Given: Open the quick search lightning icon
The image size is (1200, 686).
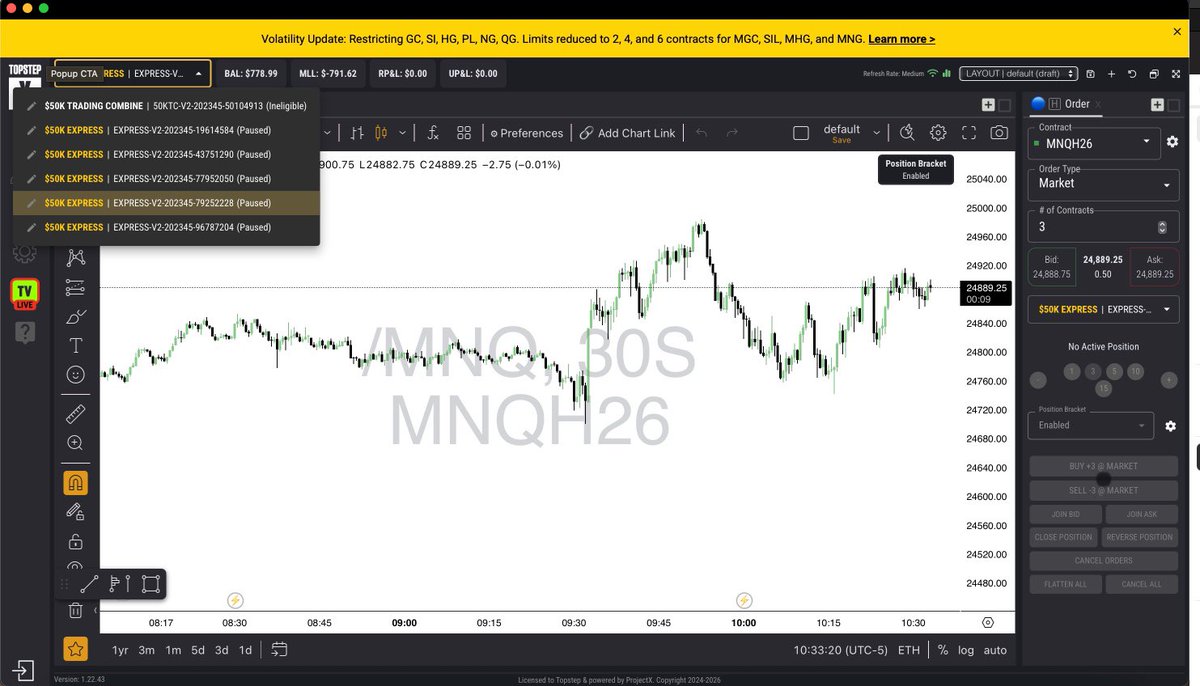Looking at the screenshot, I should [x=907, y=133].
